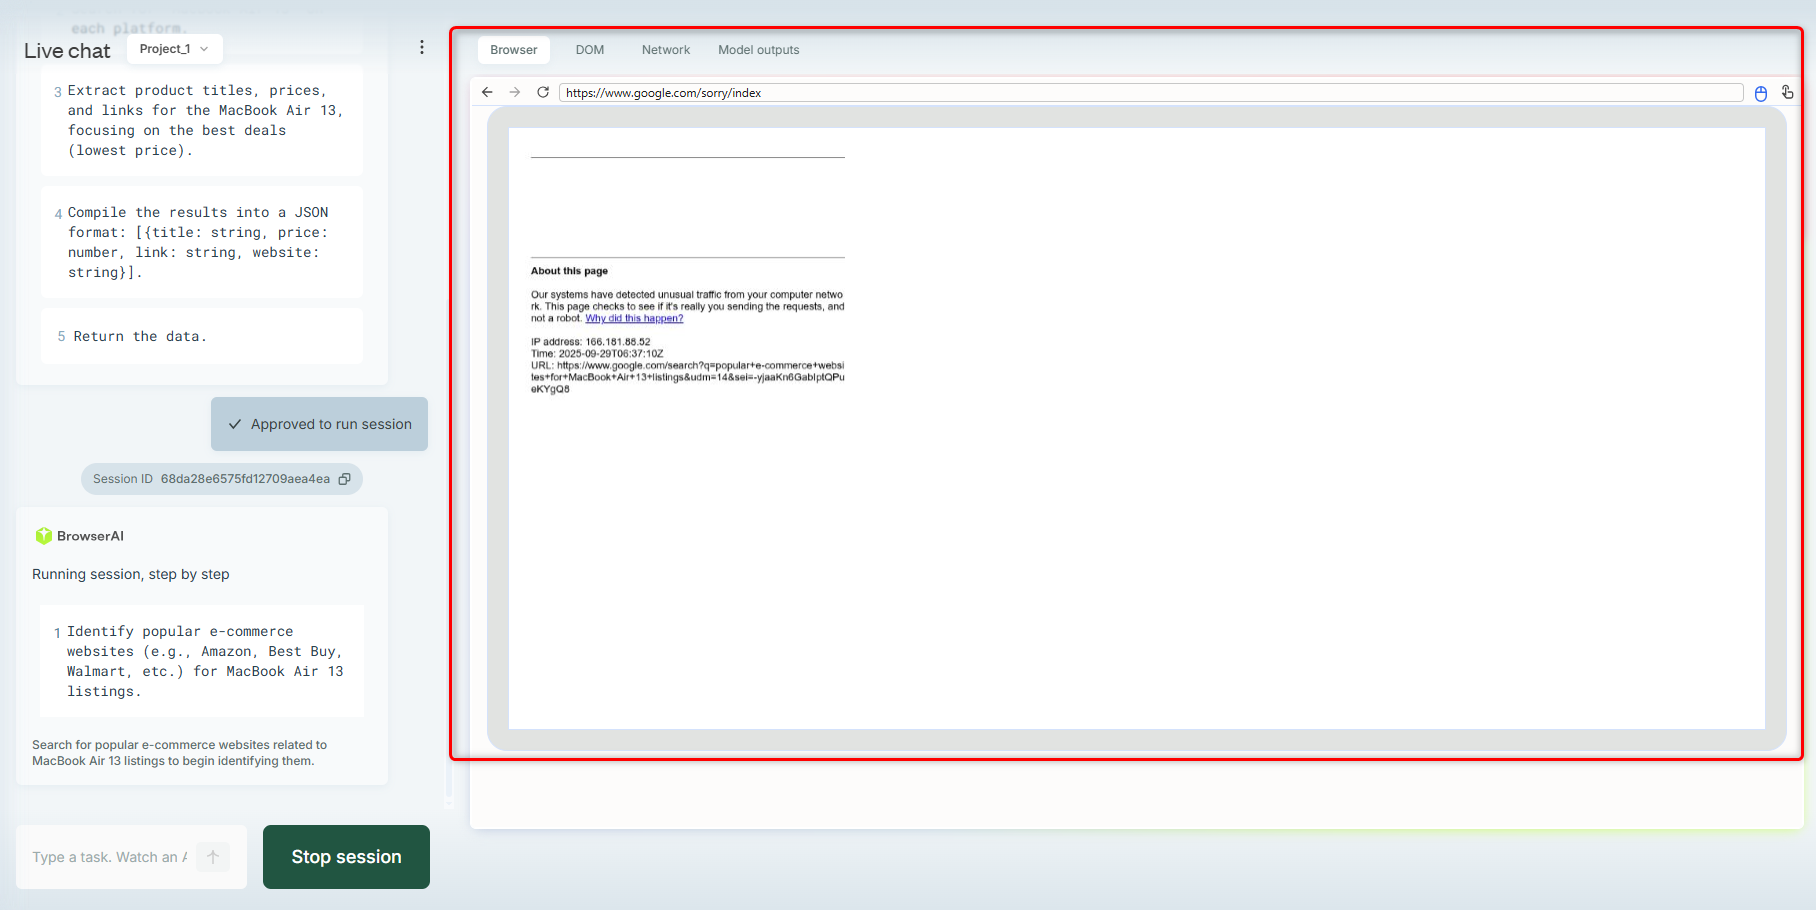Screen dimensions: 1816x910
Task: Click the URL address field
Action: 1151,93
